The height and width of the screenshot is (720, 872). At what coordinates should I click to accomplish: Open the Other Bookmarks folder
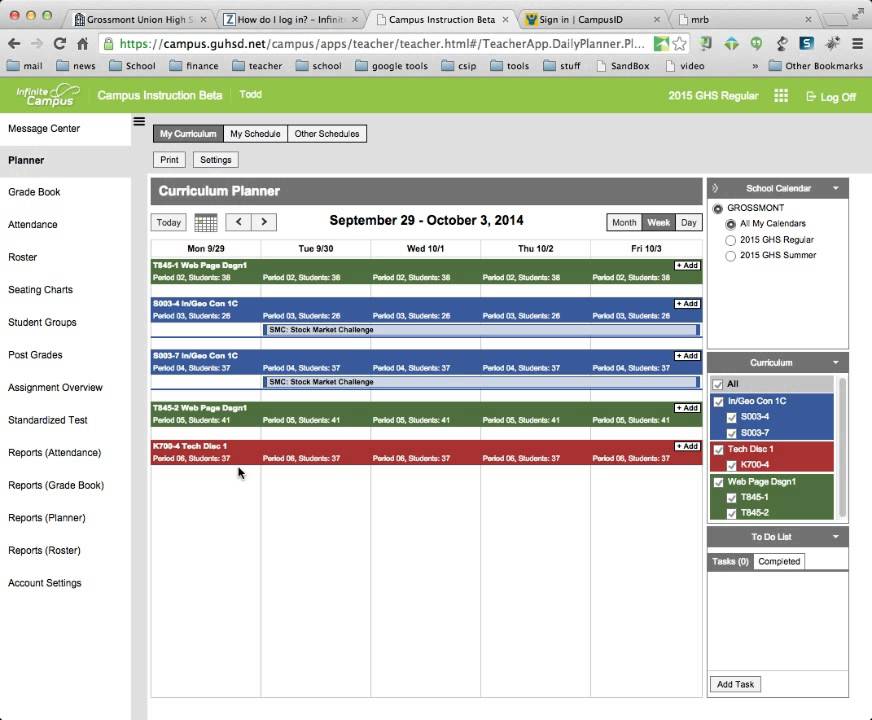click(816, 66)
